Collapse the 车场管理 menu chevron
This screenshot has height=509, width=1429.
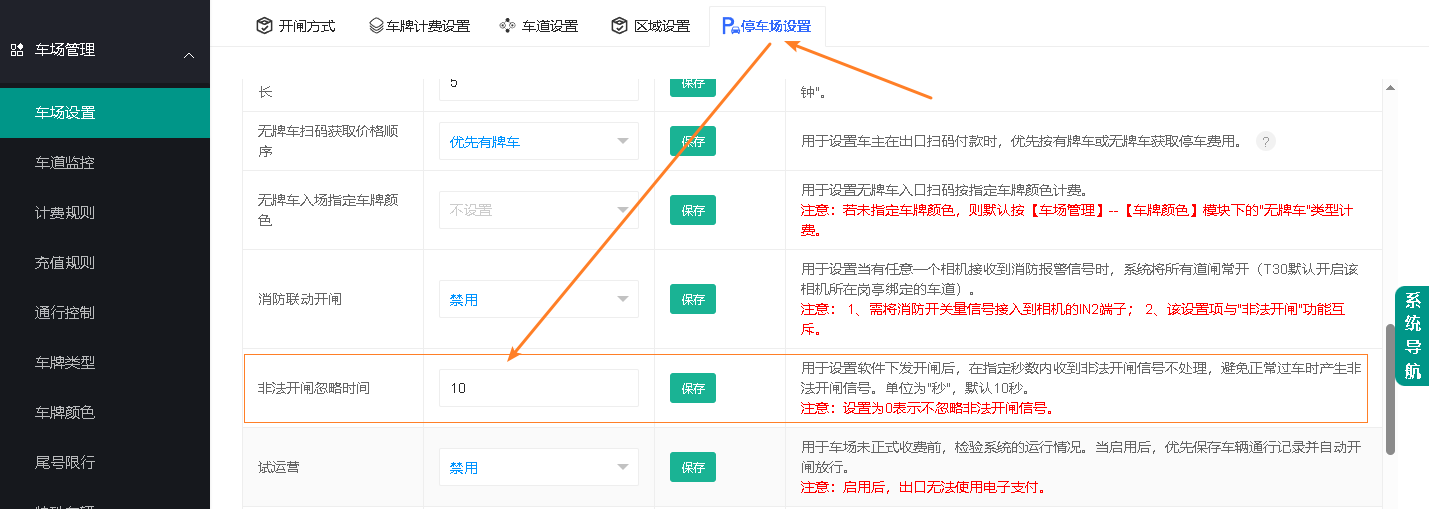point(189,54)
